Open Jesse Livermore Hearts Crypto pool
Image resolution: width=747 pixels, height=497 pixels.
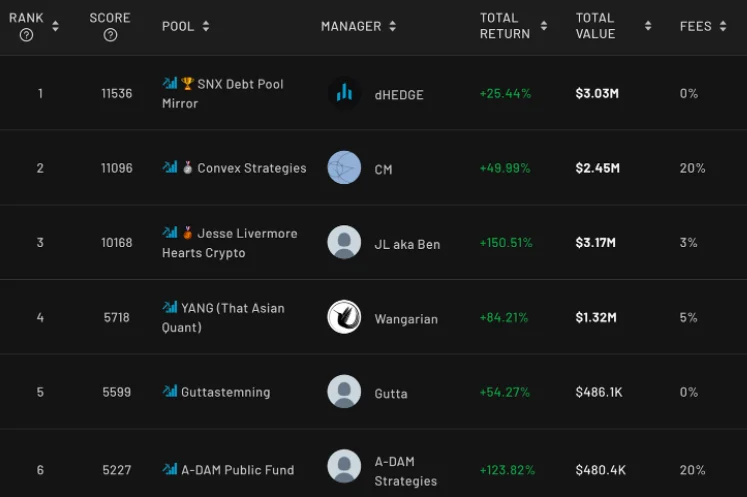click(x=230, y=243)
